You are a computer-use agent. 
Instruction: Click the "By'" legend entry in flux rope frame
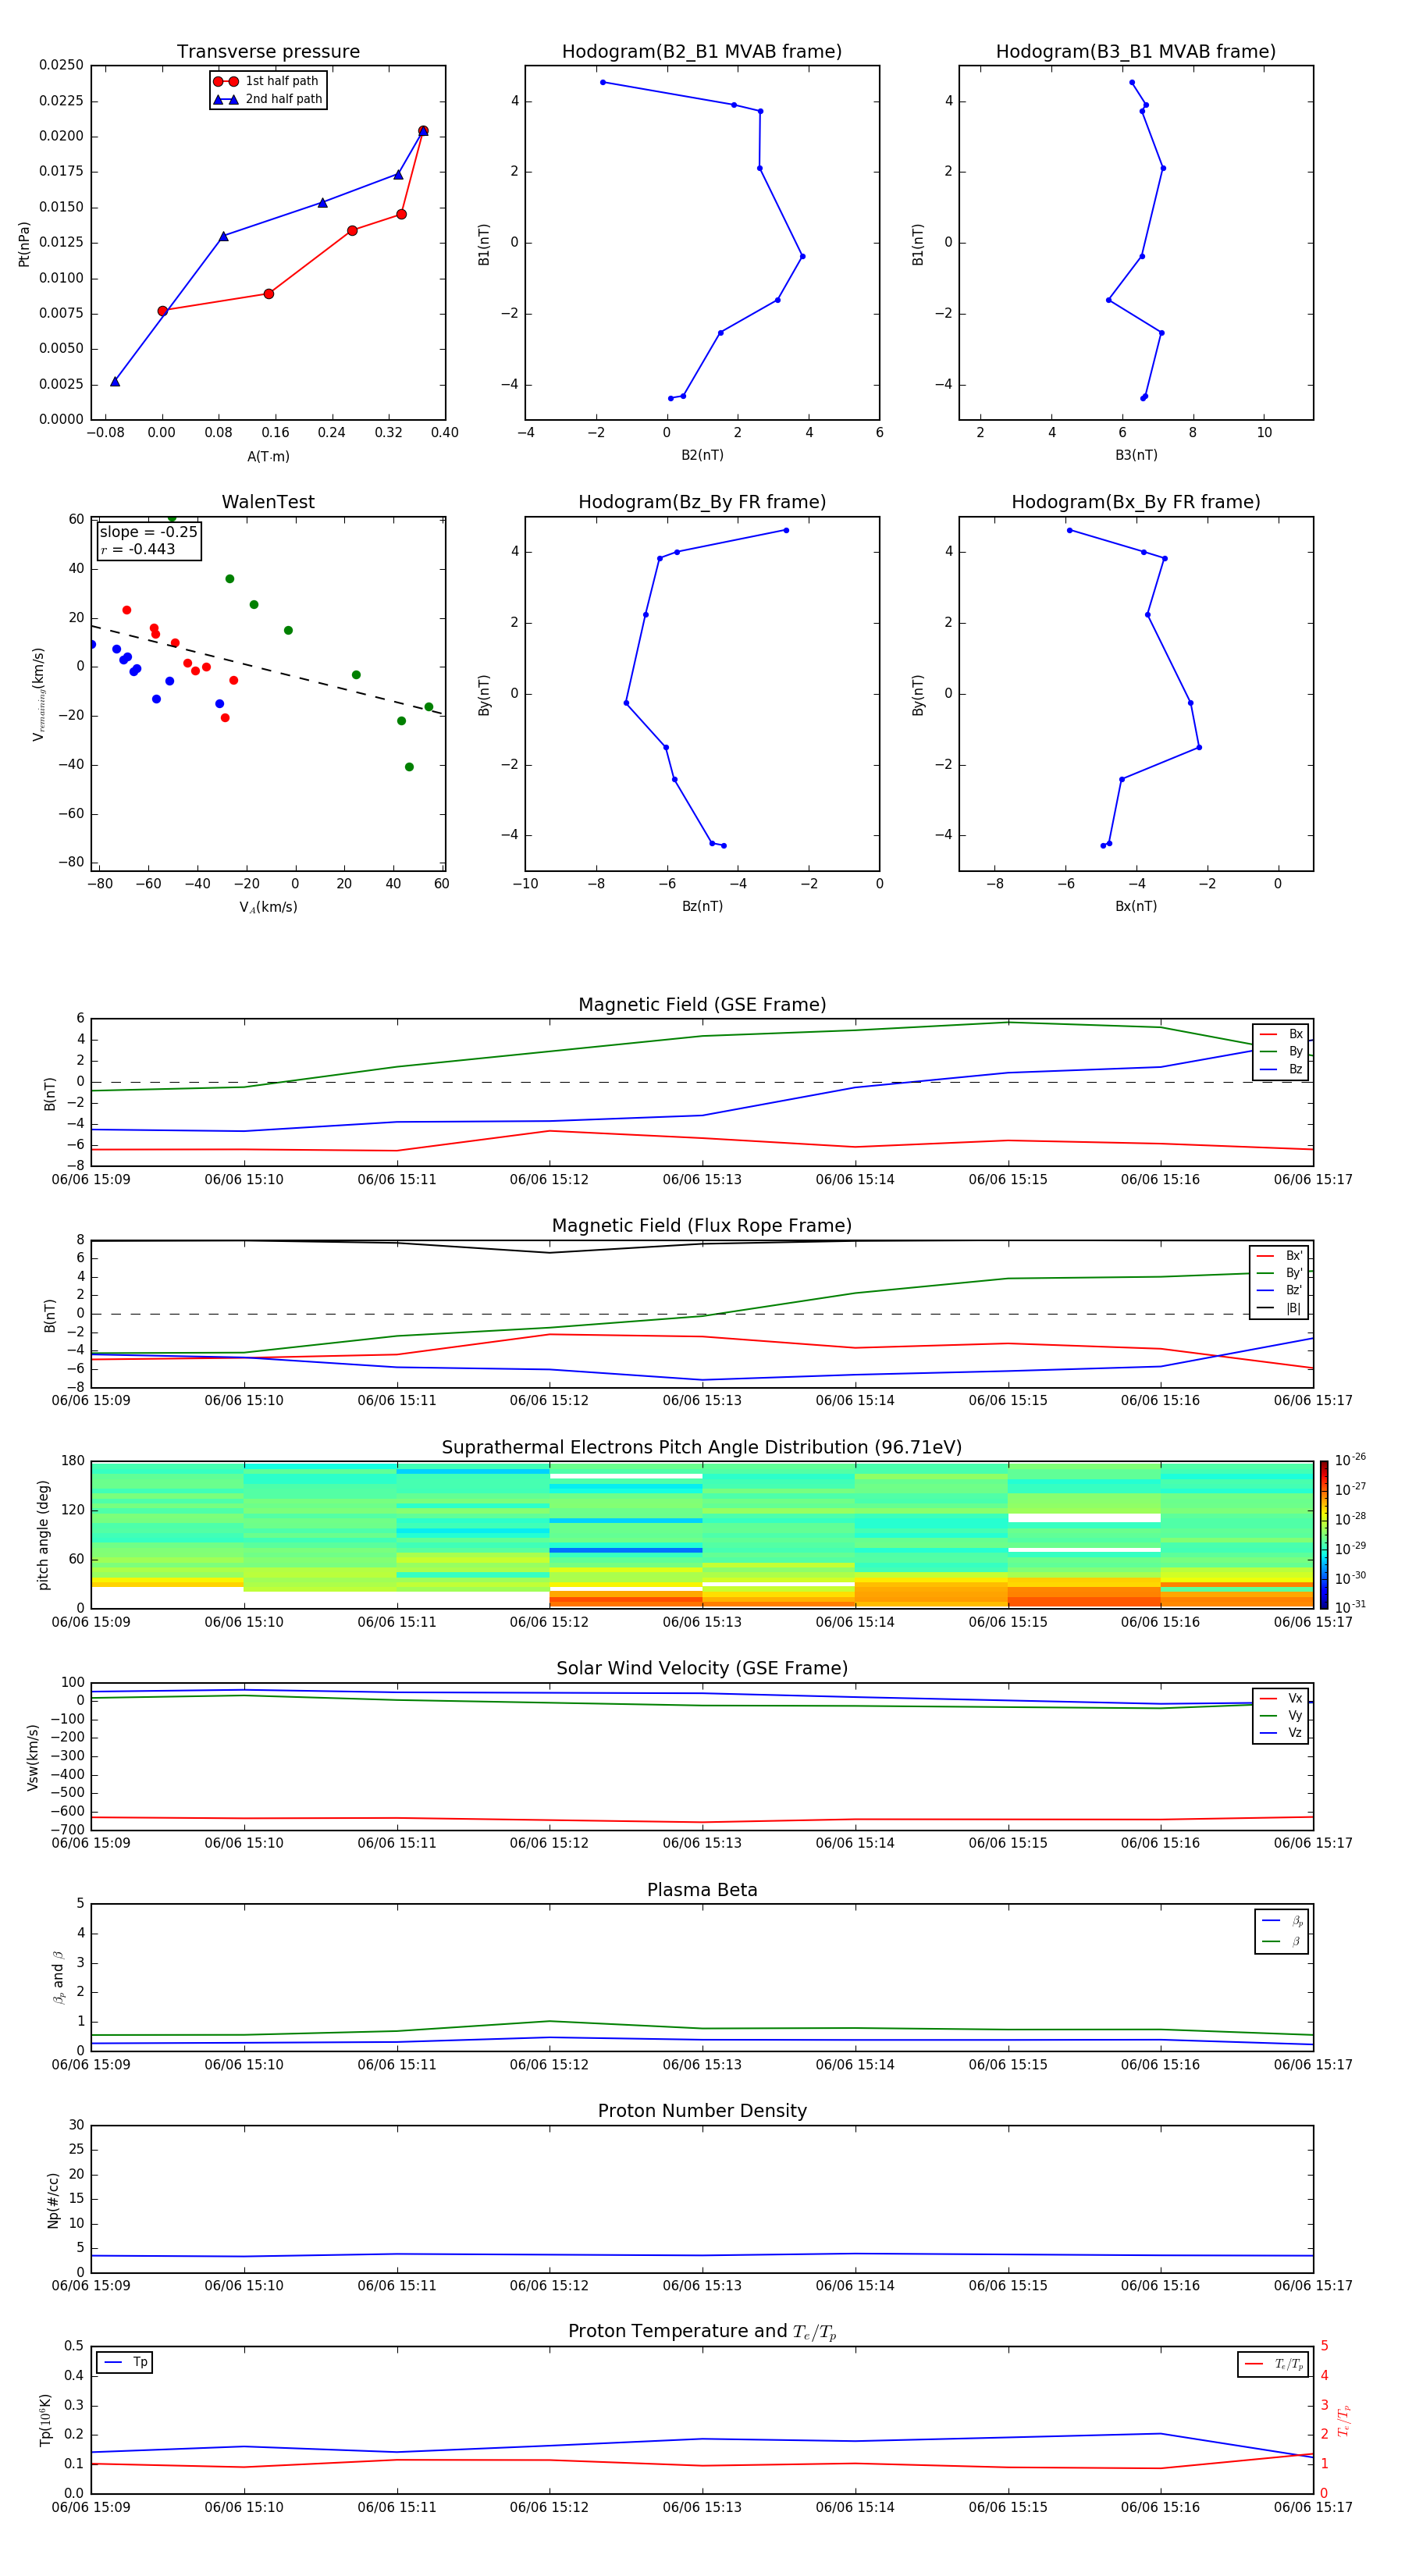(x=1280, y=1273)
